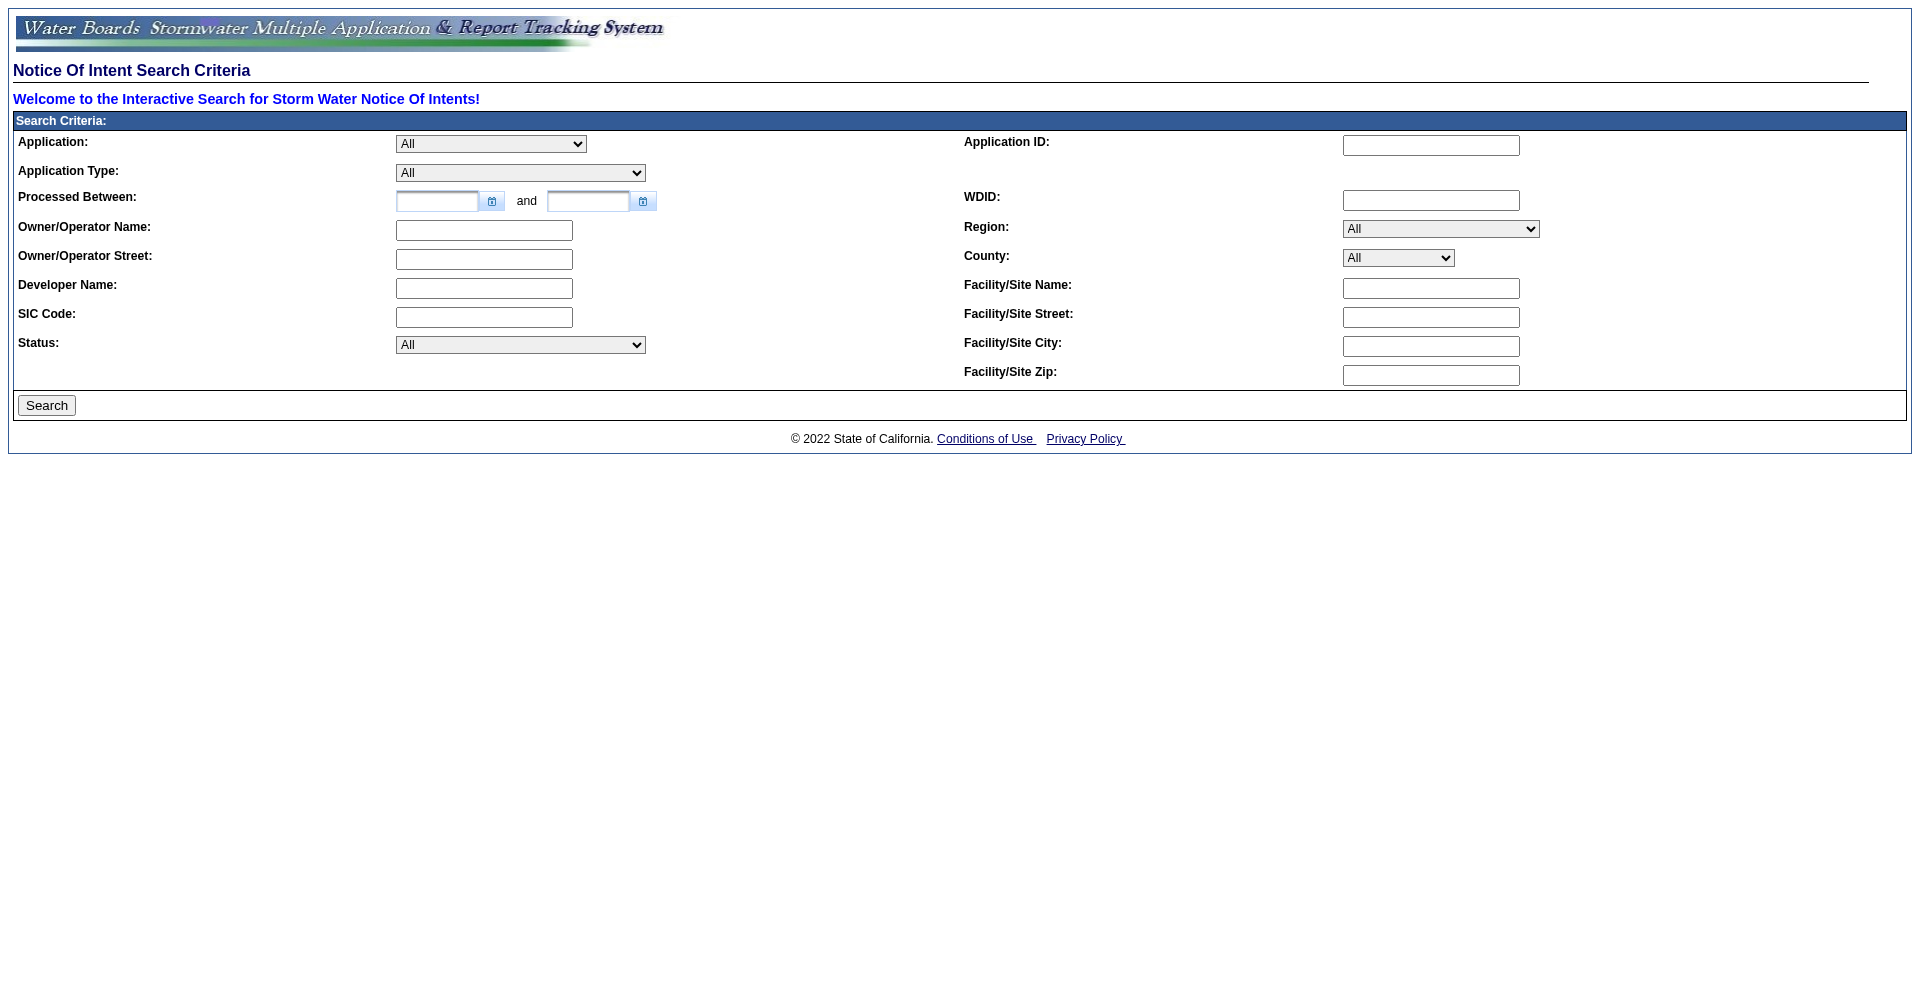Click the SMARTS header banner logo
The height and width of the screenshot is (993, 1920).
tap(339, 33)
